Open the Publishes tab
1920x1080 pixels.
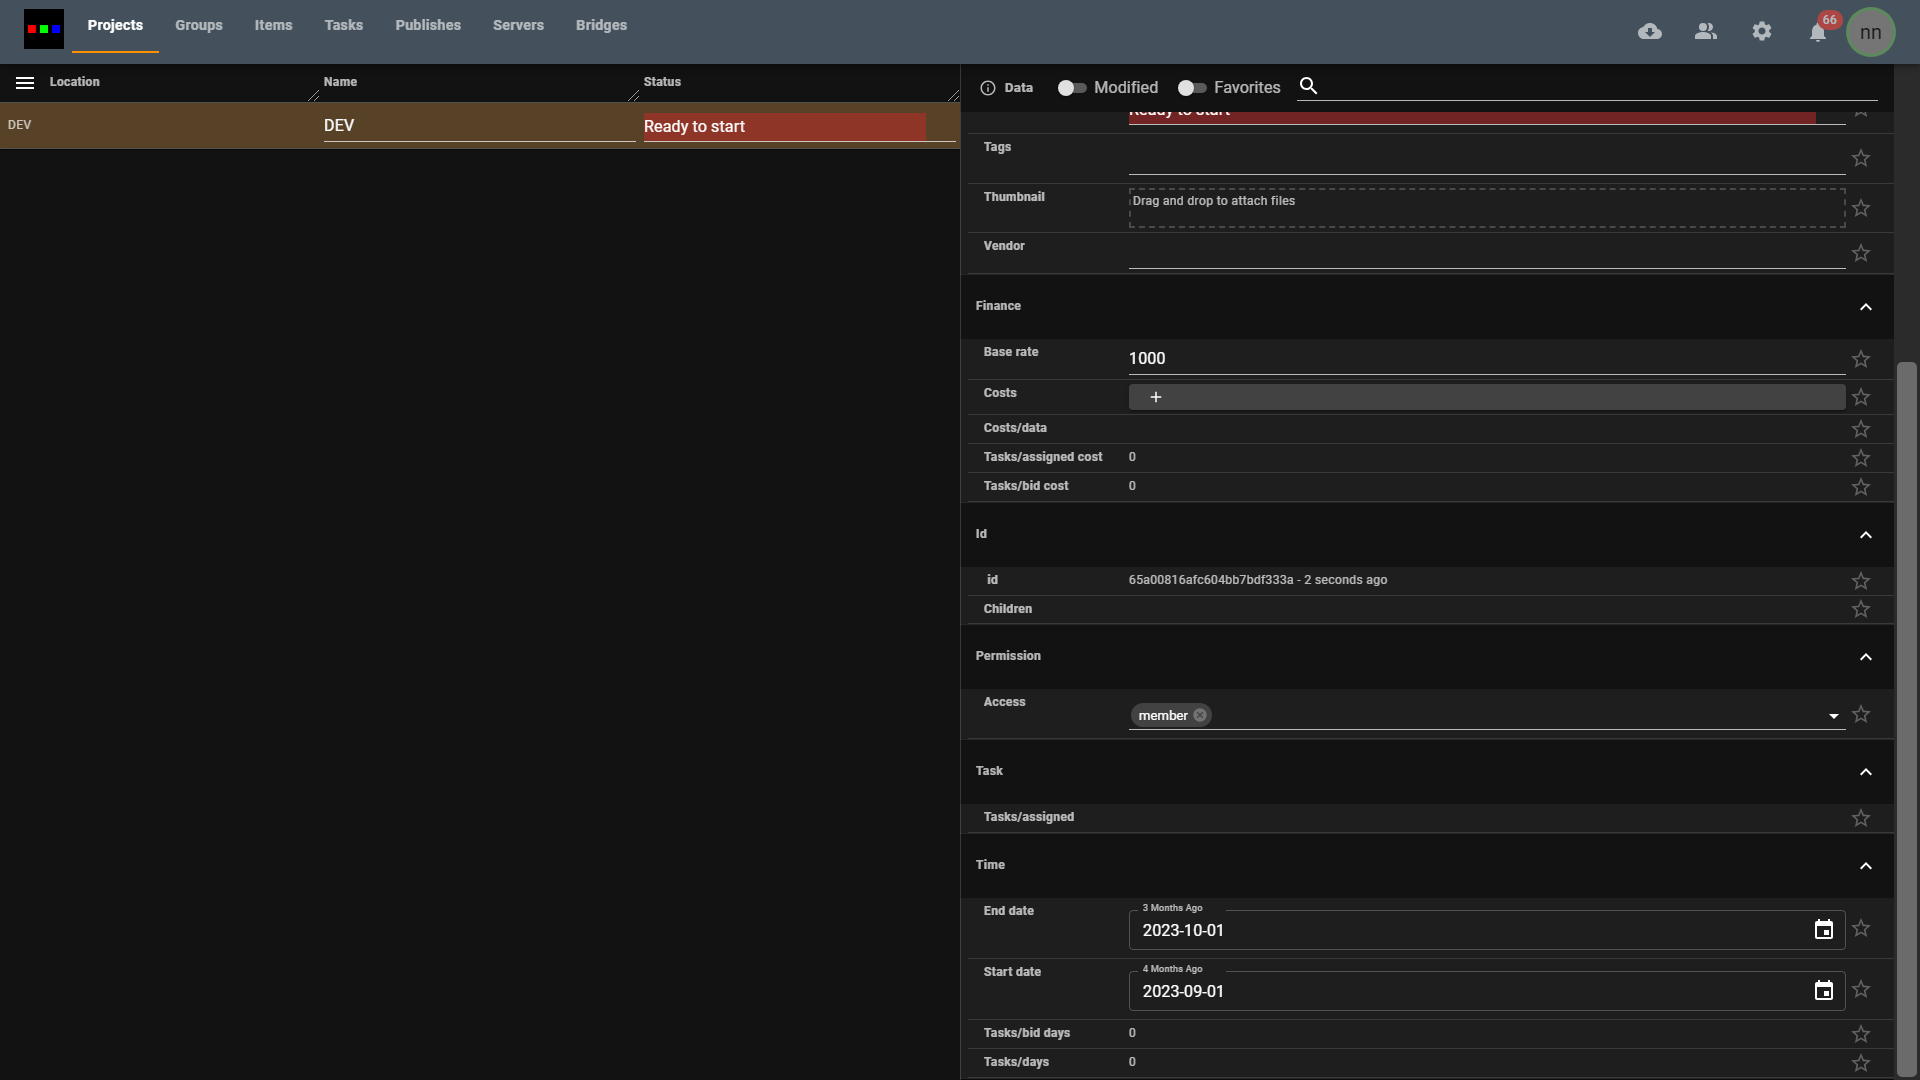[x=428, y=25]
